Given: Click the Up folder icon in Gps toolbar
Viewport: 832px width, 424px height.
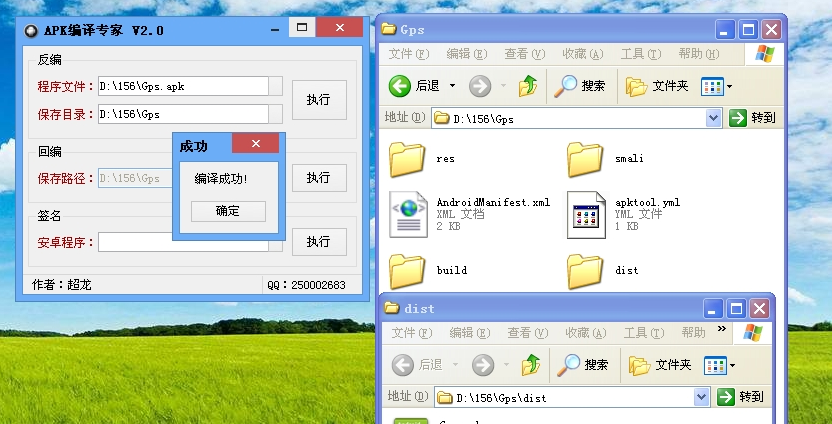Looking at the screenshot, I should (x=528, y=86).
